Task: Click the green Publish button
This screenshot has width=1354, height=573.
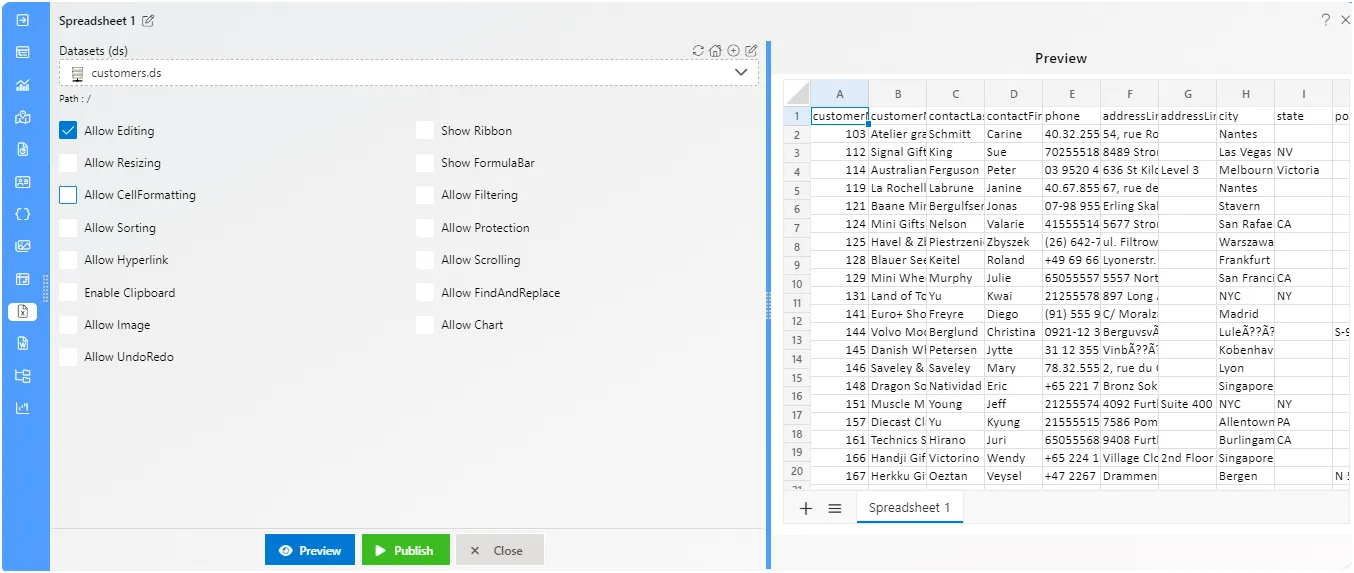Action: [405, 550]
